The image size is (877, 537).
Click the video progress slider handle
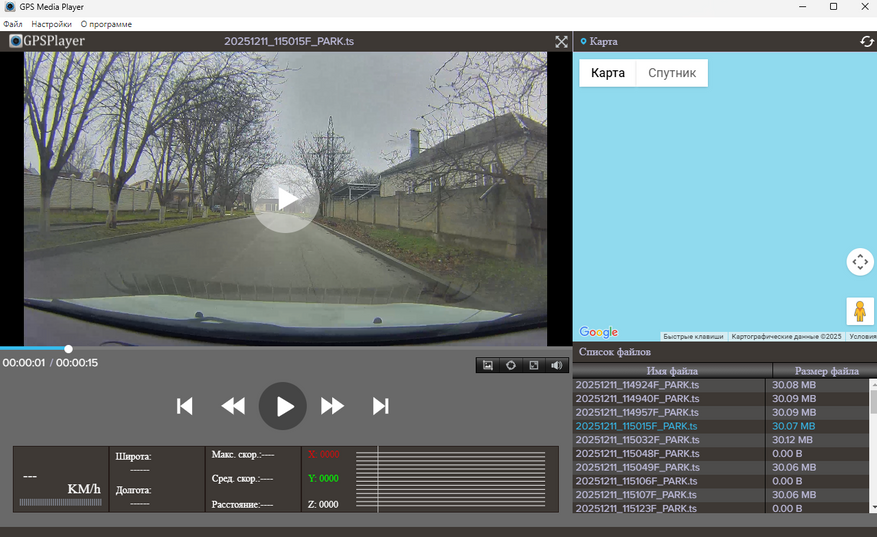(68, 349)
